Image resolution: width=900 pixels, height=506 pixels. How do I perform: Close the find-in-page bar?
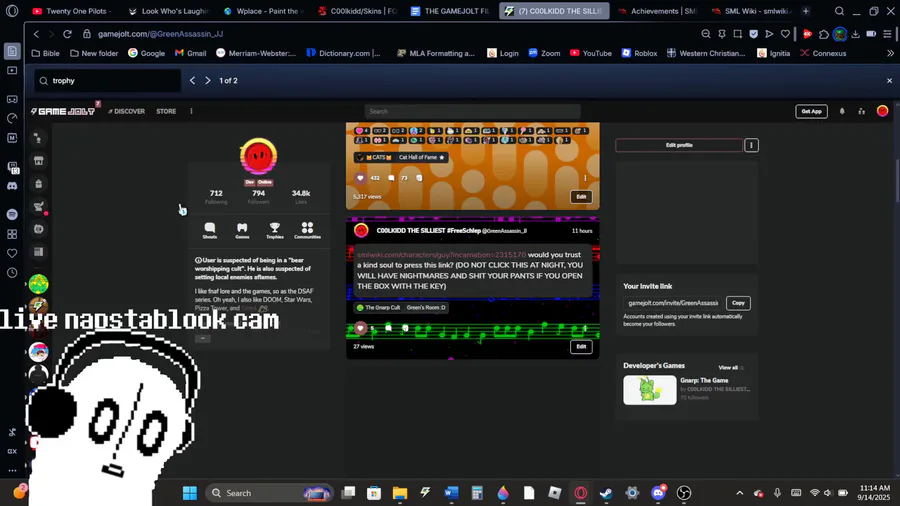tap(889, 81)
